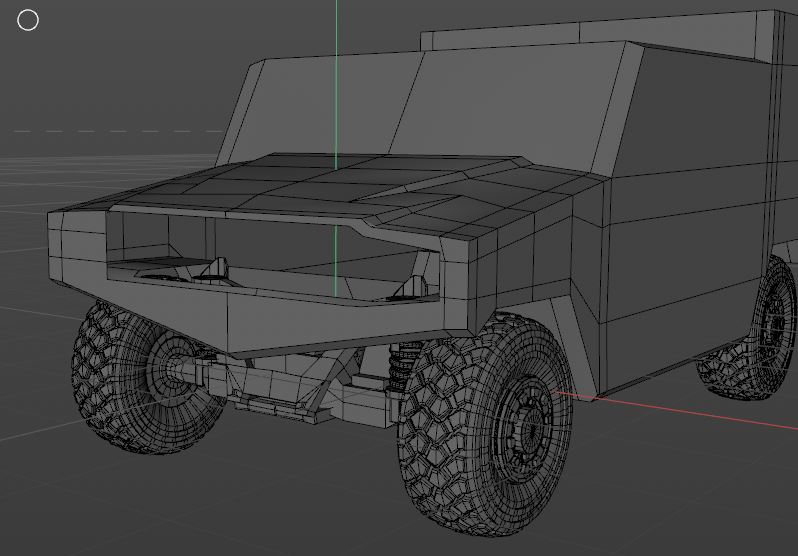This screenshot has height=556, width=798.
Task: Click the right tow hook bracket inside the grille opening
Action: point(411,288)
